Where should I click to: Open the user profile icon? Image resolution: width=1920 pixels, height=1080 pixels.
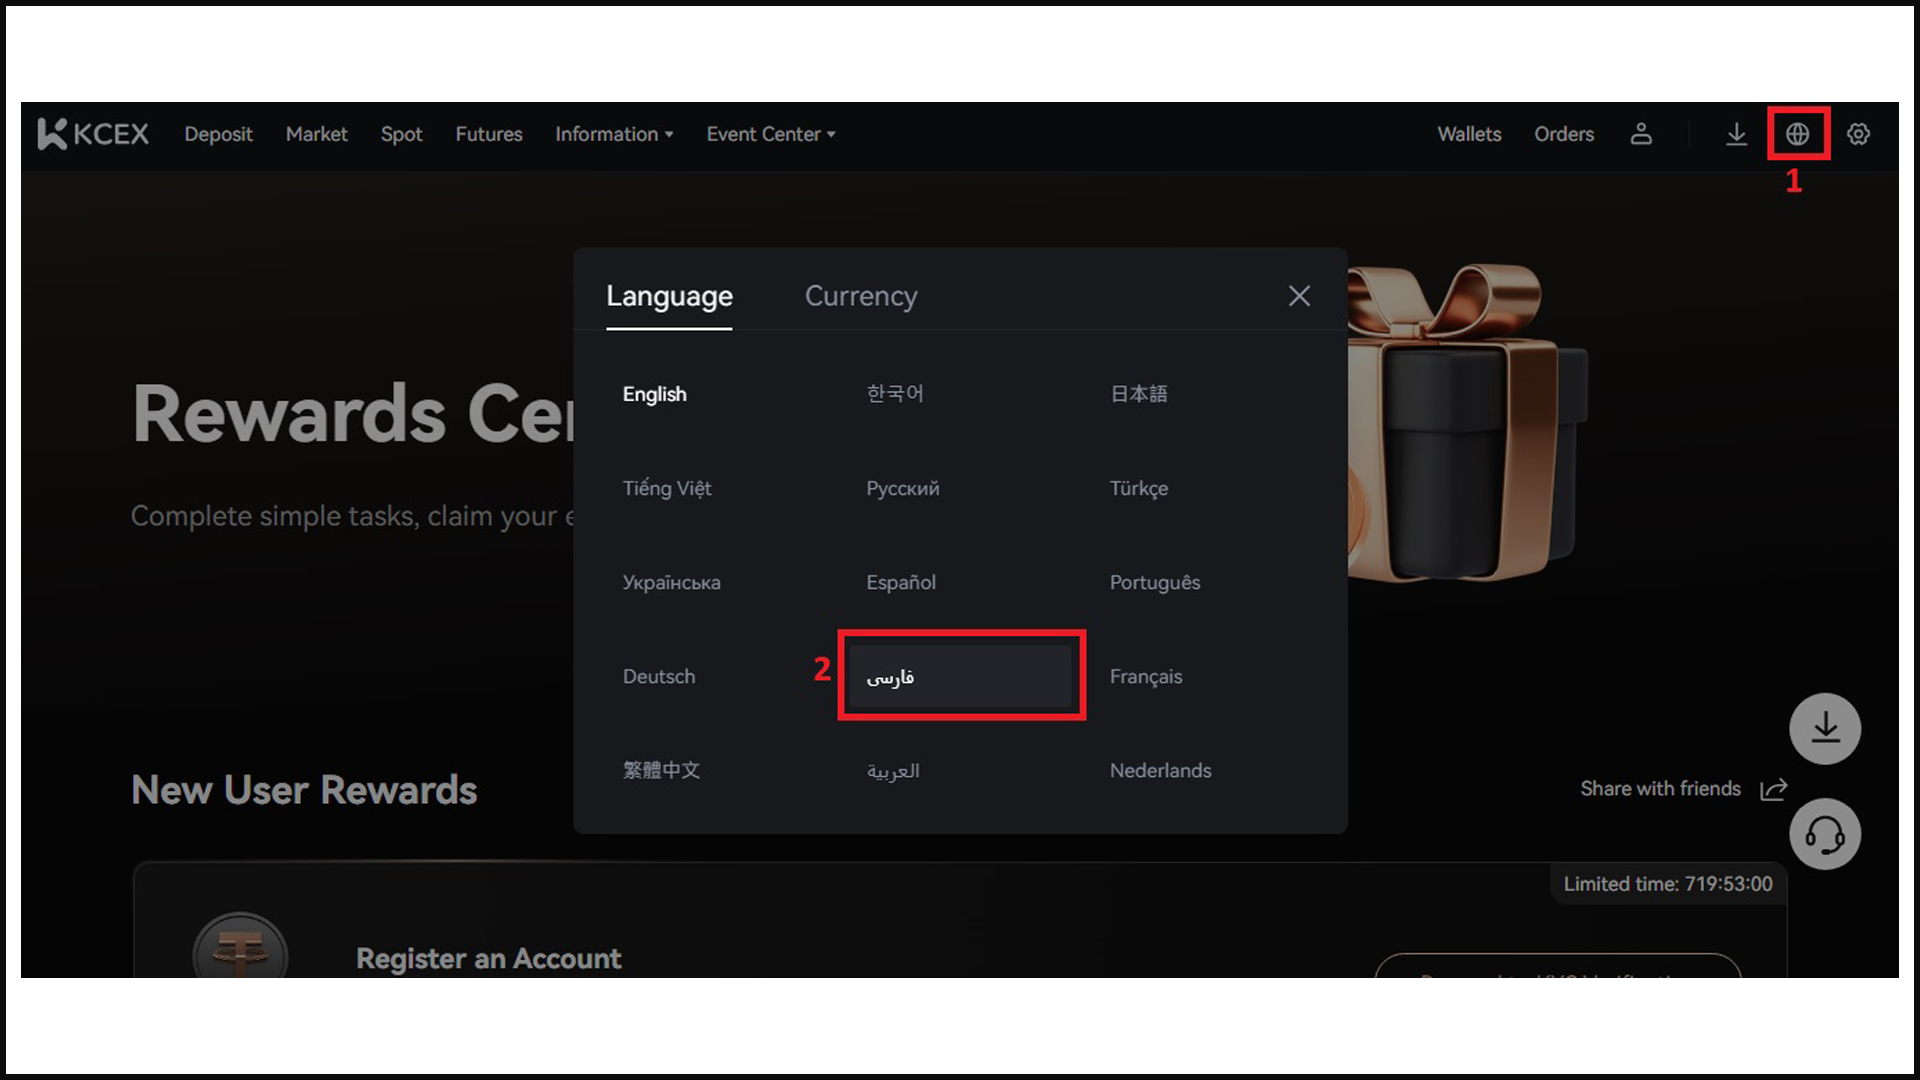click(x=1641, y=133)
